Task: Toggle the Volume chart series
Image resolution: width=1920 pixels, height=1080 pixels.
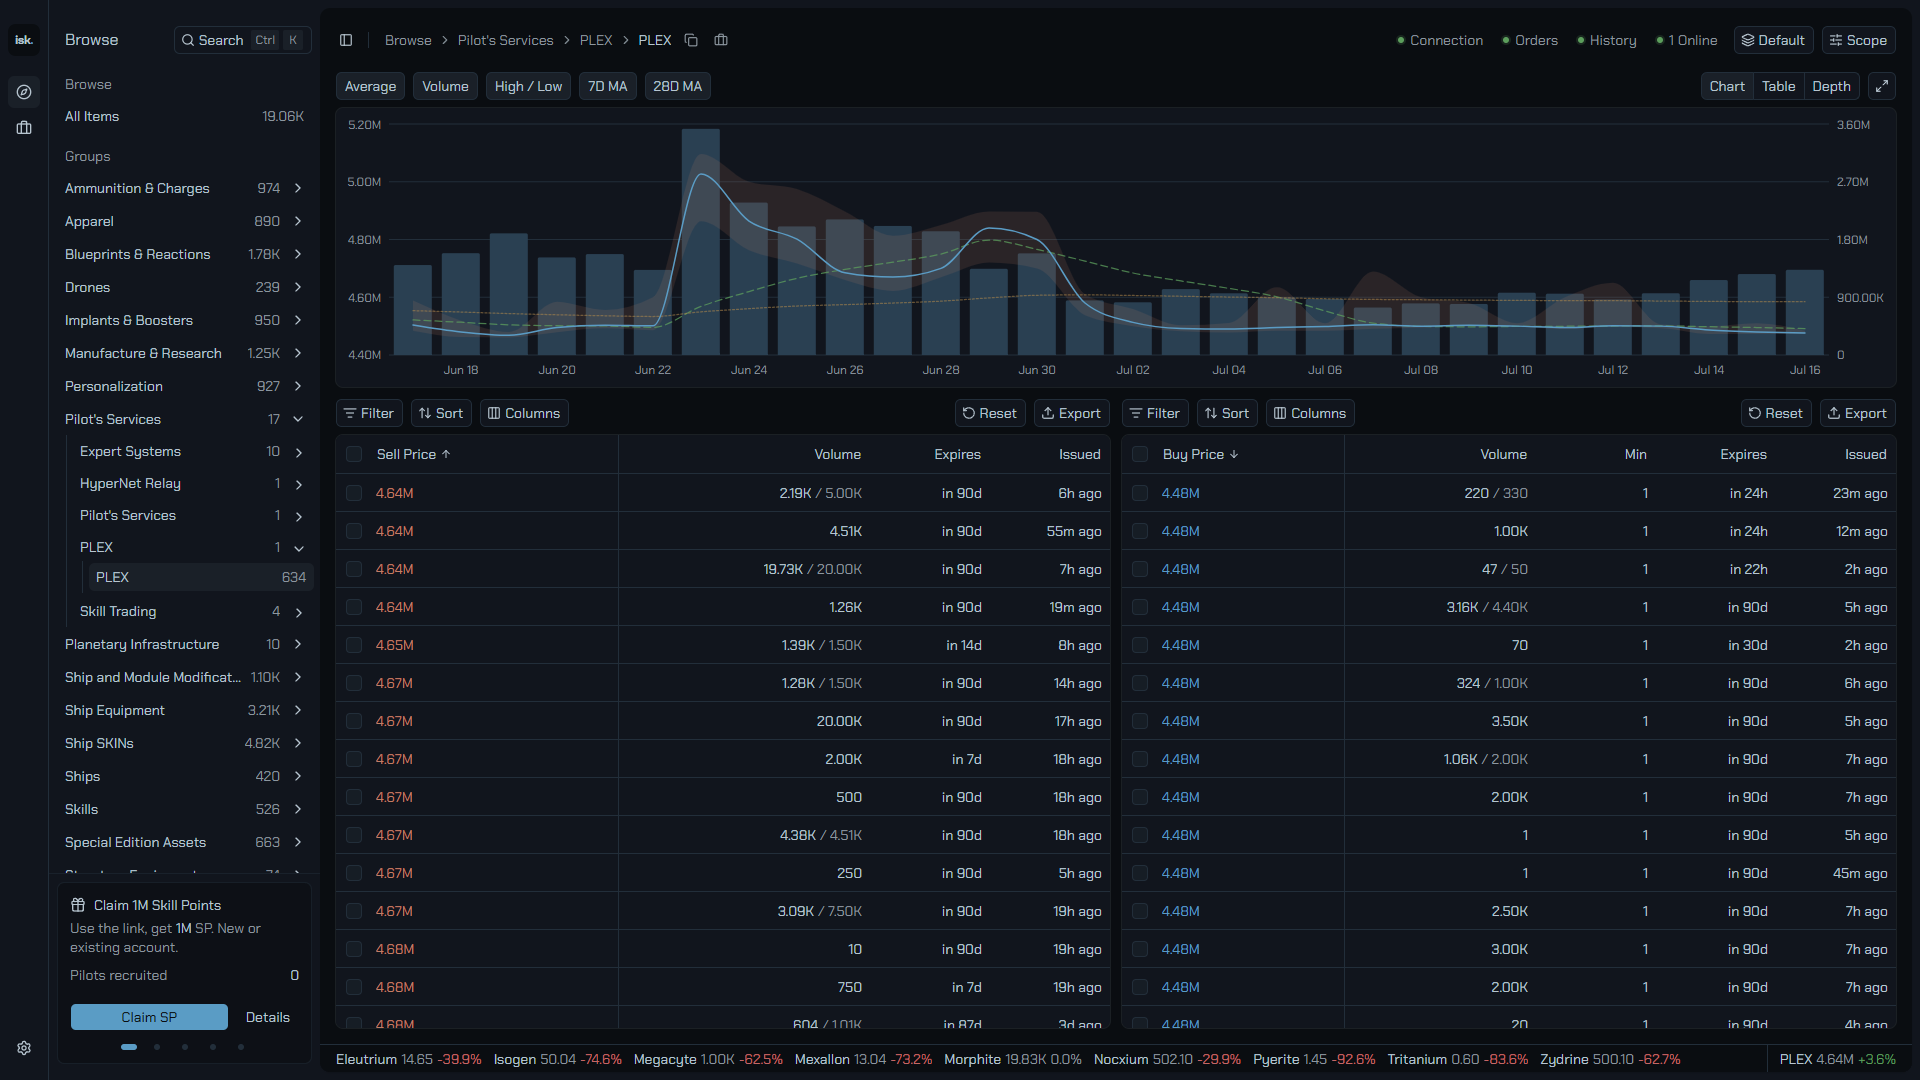Action: pos(445,86)
